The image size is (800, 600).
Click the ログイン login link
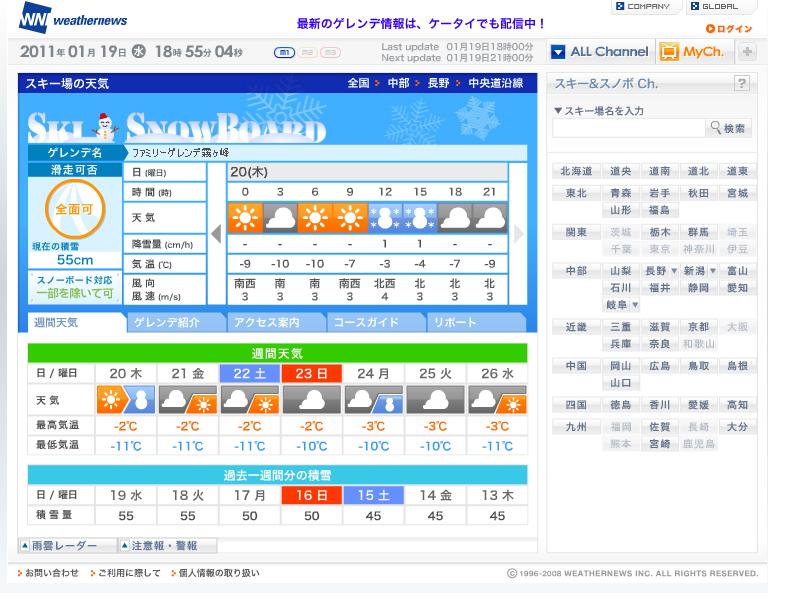point(729,29)
